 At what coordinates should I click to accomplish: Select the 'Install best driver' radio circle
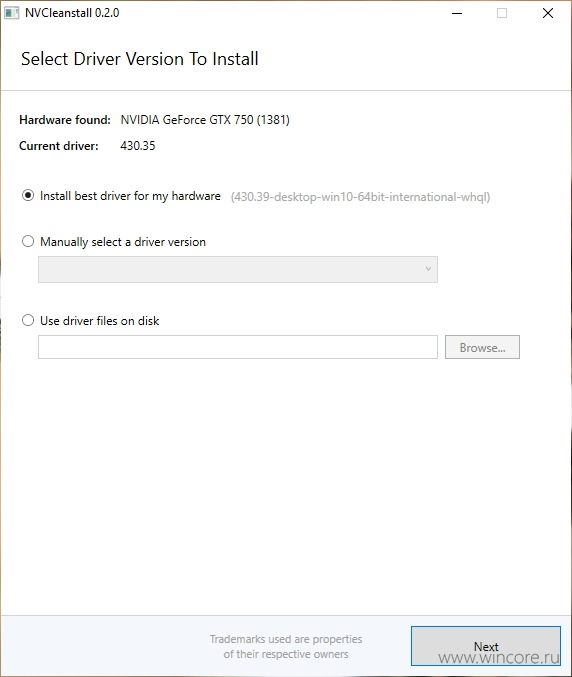tap(28, 196)
